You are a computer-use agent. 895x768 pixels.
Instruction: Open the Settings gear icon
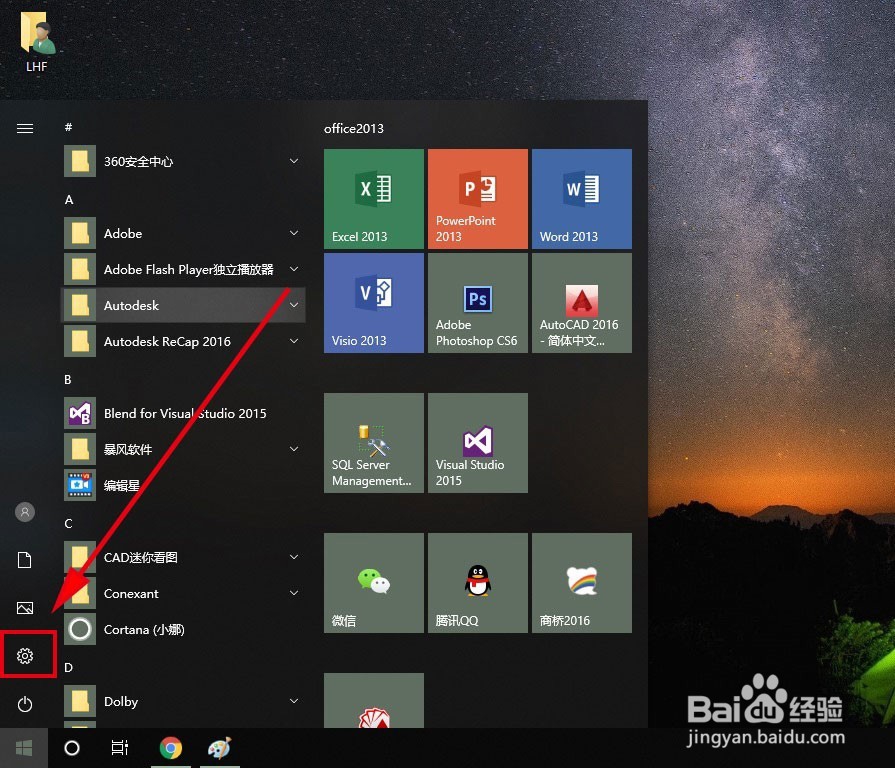coord(25,656)
